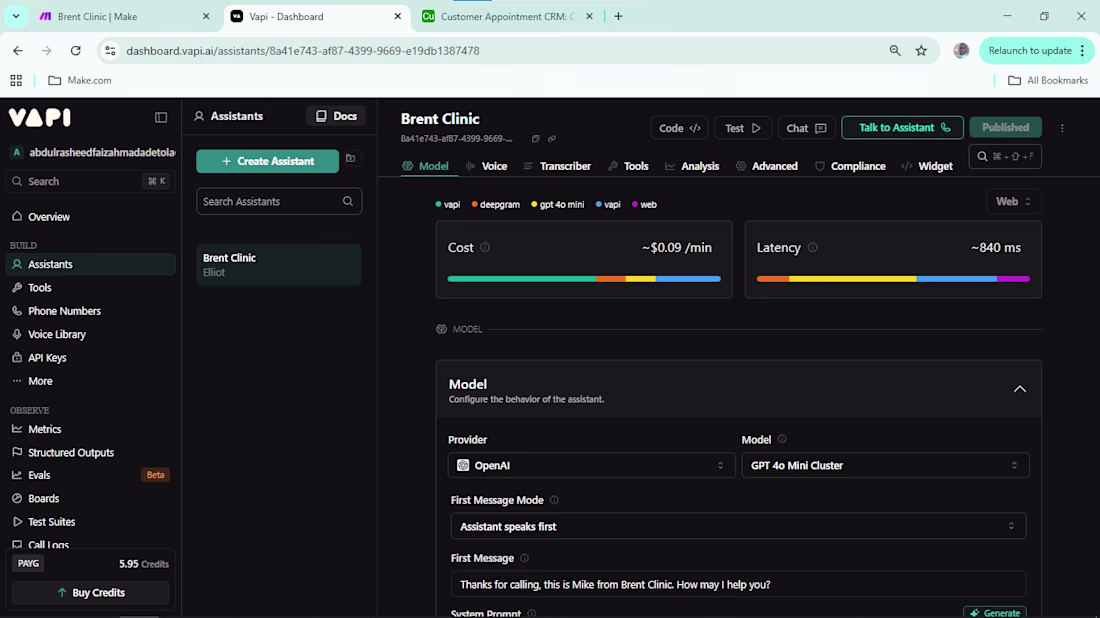This screenshot has width=1100, height=618.
Task: Collapse the Vapi sidebar panel icon
Action: [x=161, y=117]
